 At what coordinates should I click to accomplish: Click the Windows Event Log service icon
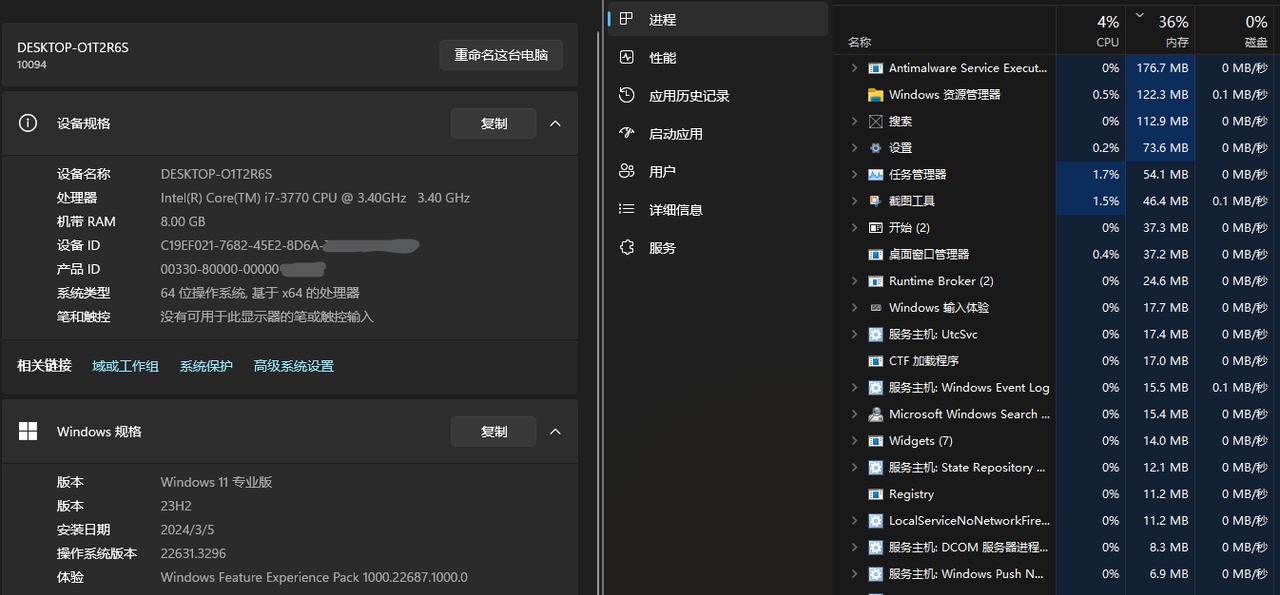pos(876,387)
